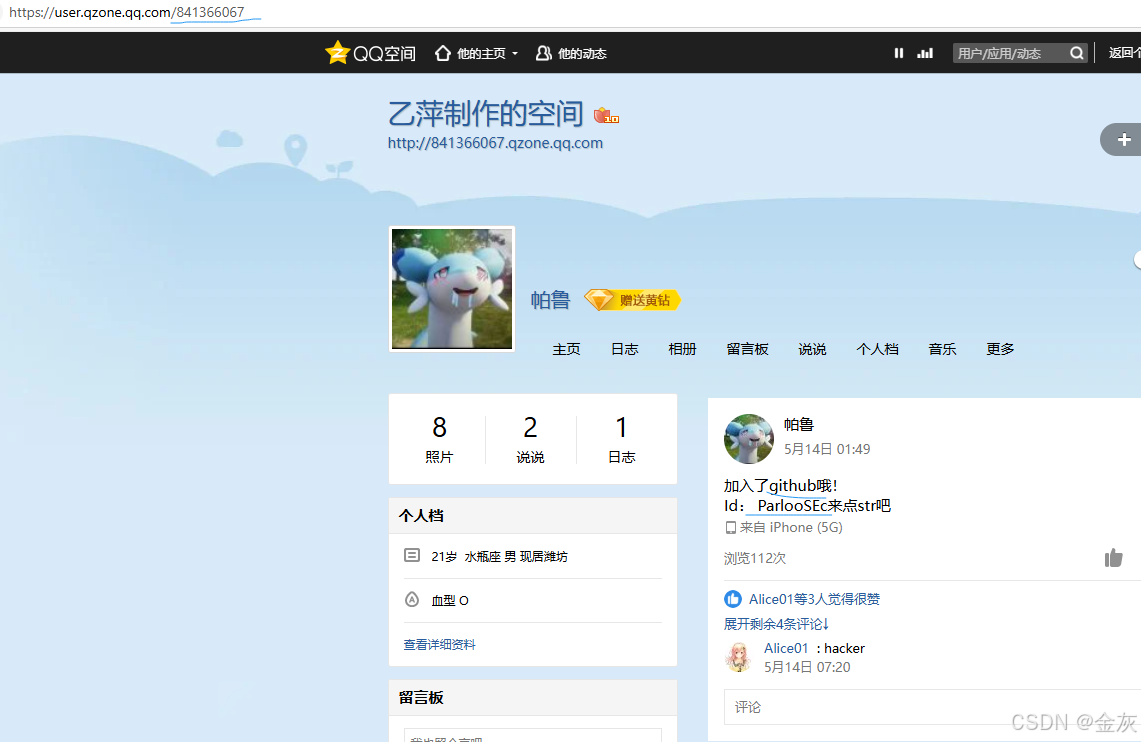Switch to the 日志 tab
The height and width of the screenshot is (742, 1141).
pos(624,349)
